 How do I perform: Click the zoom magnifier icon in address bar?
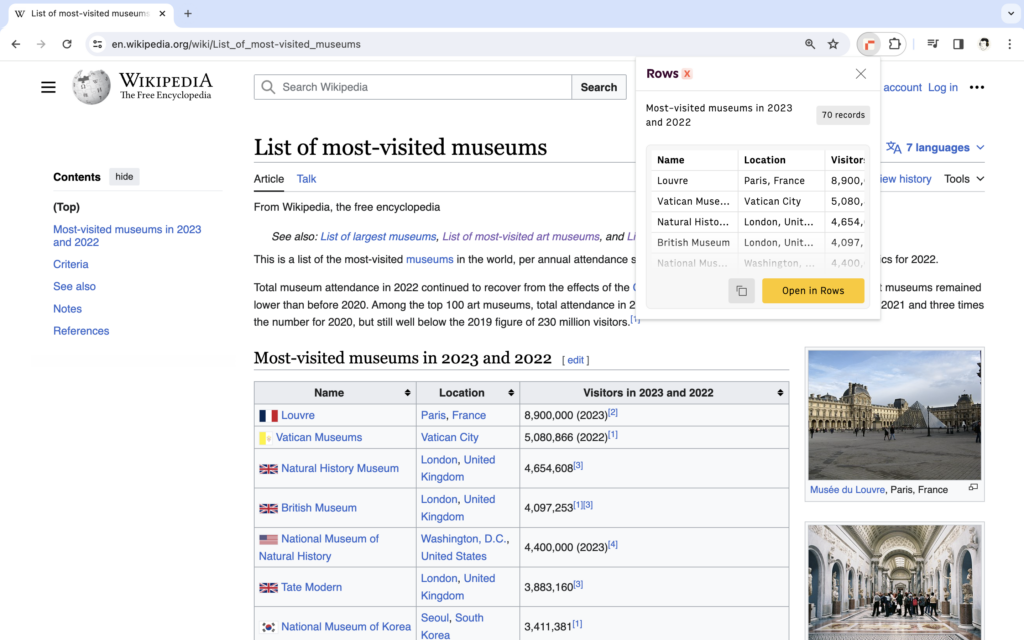[810, 44]
